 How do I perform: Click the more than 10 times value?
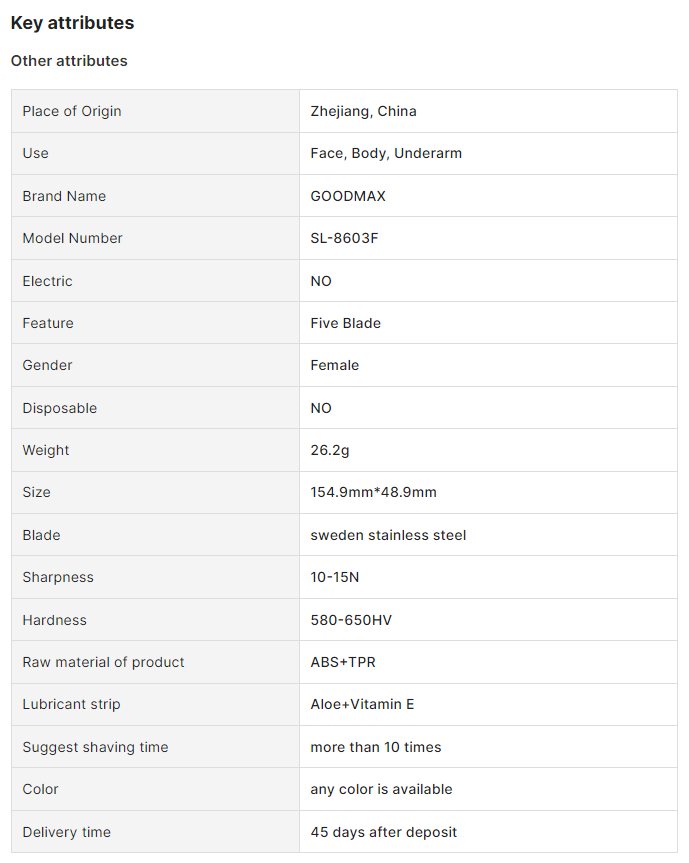click(375, 747)
